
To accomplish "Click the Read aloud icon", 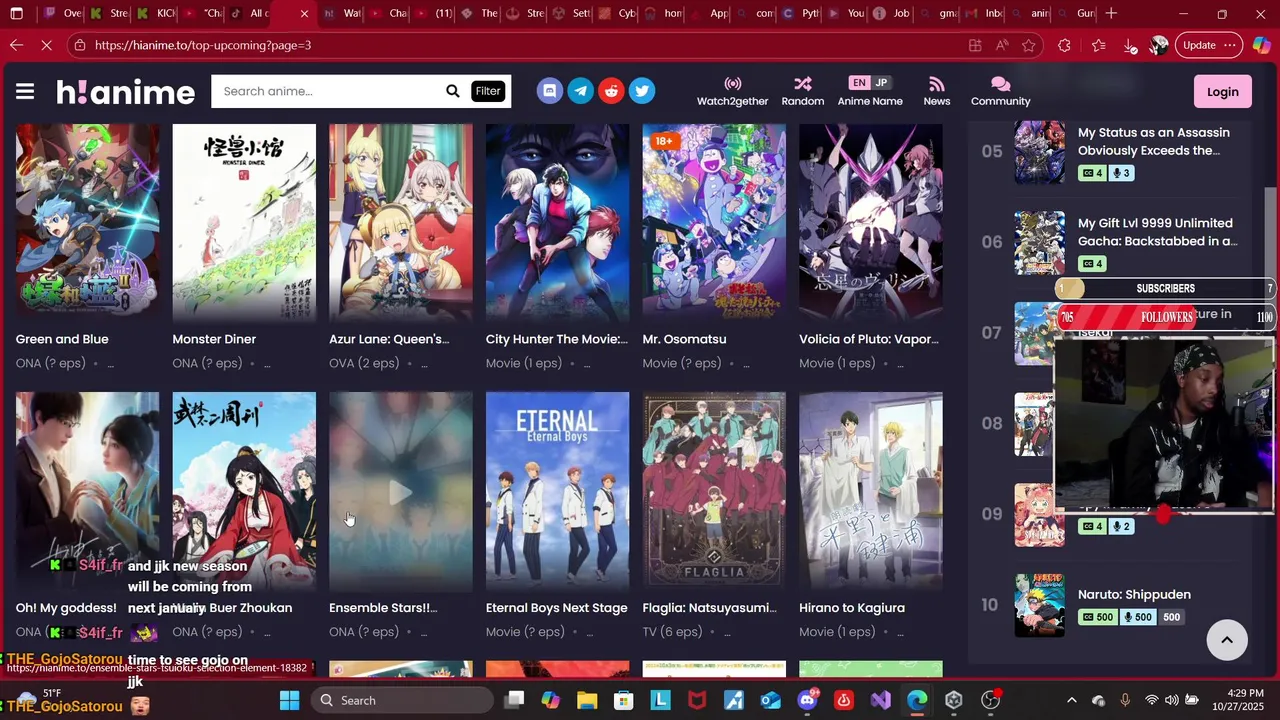I will pos(1002,45).
